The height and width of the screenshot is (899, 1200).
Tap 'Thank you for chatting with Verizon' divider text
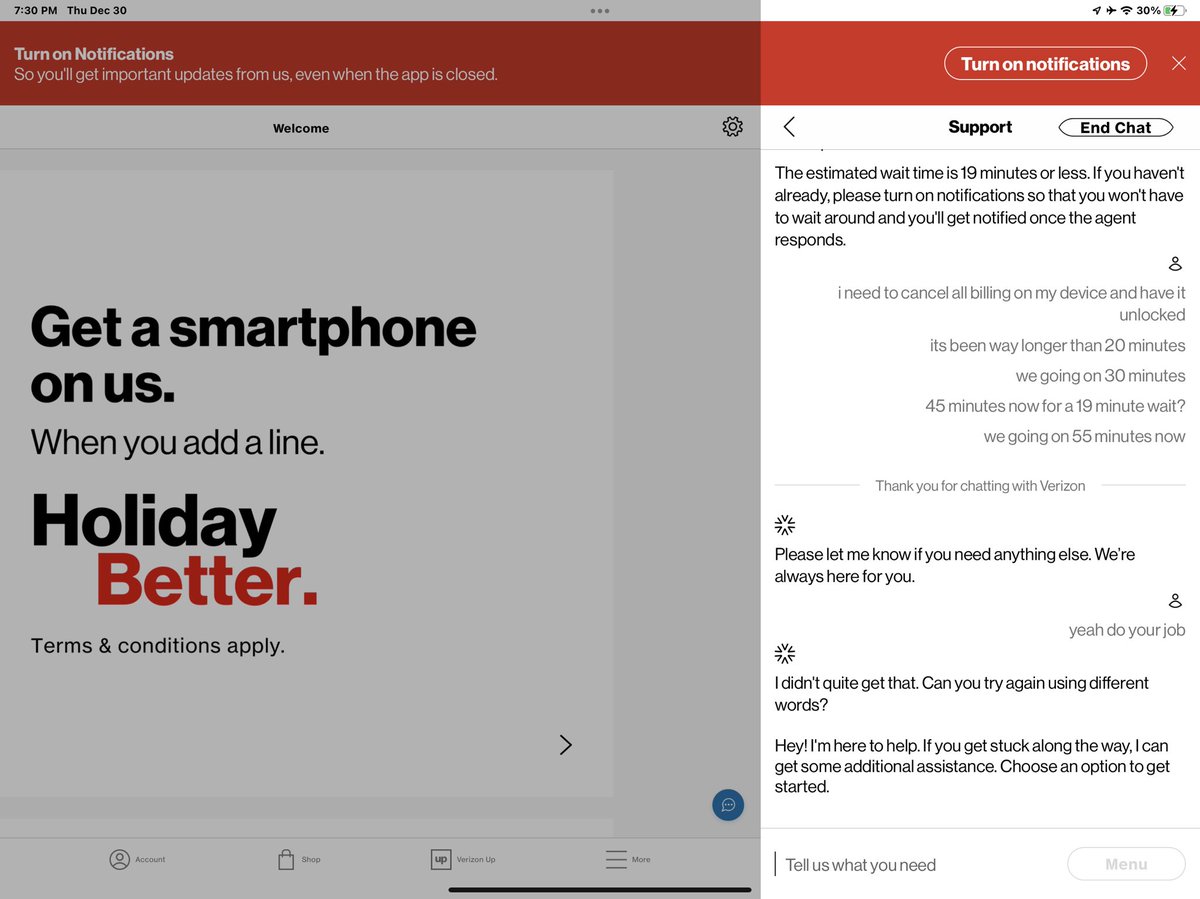coord(980,485)
